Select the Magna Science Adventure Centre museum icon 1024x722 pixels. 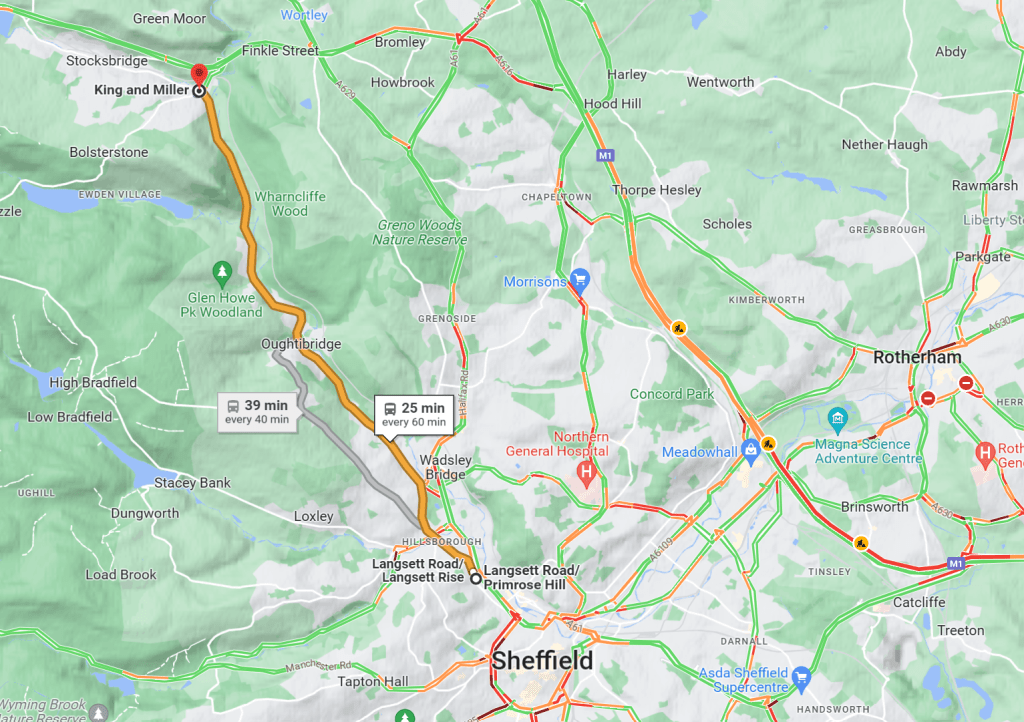click(837, 420)
